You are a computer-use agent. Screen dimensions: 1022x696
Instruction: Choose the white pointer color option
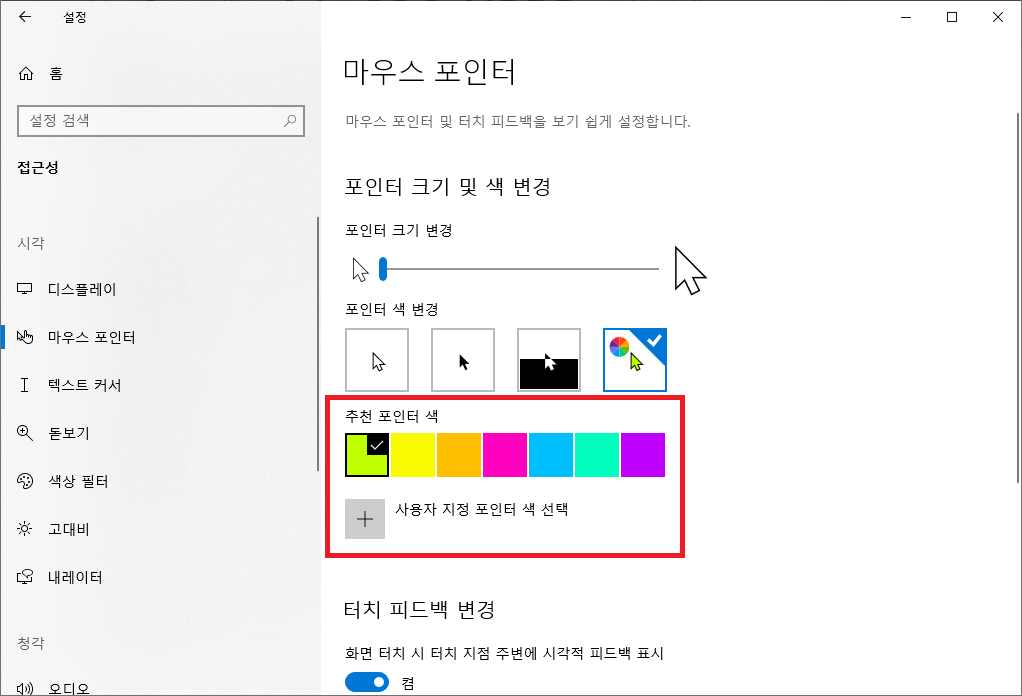[x=377, y=360]
